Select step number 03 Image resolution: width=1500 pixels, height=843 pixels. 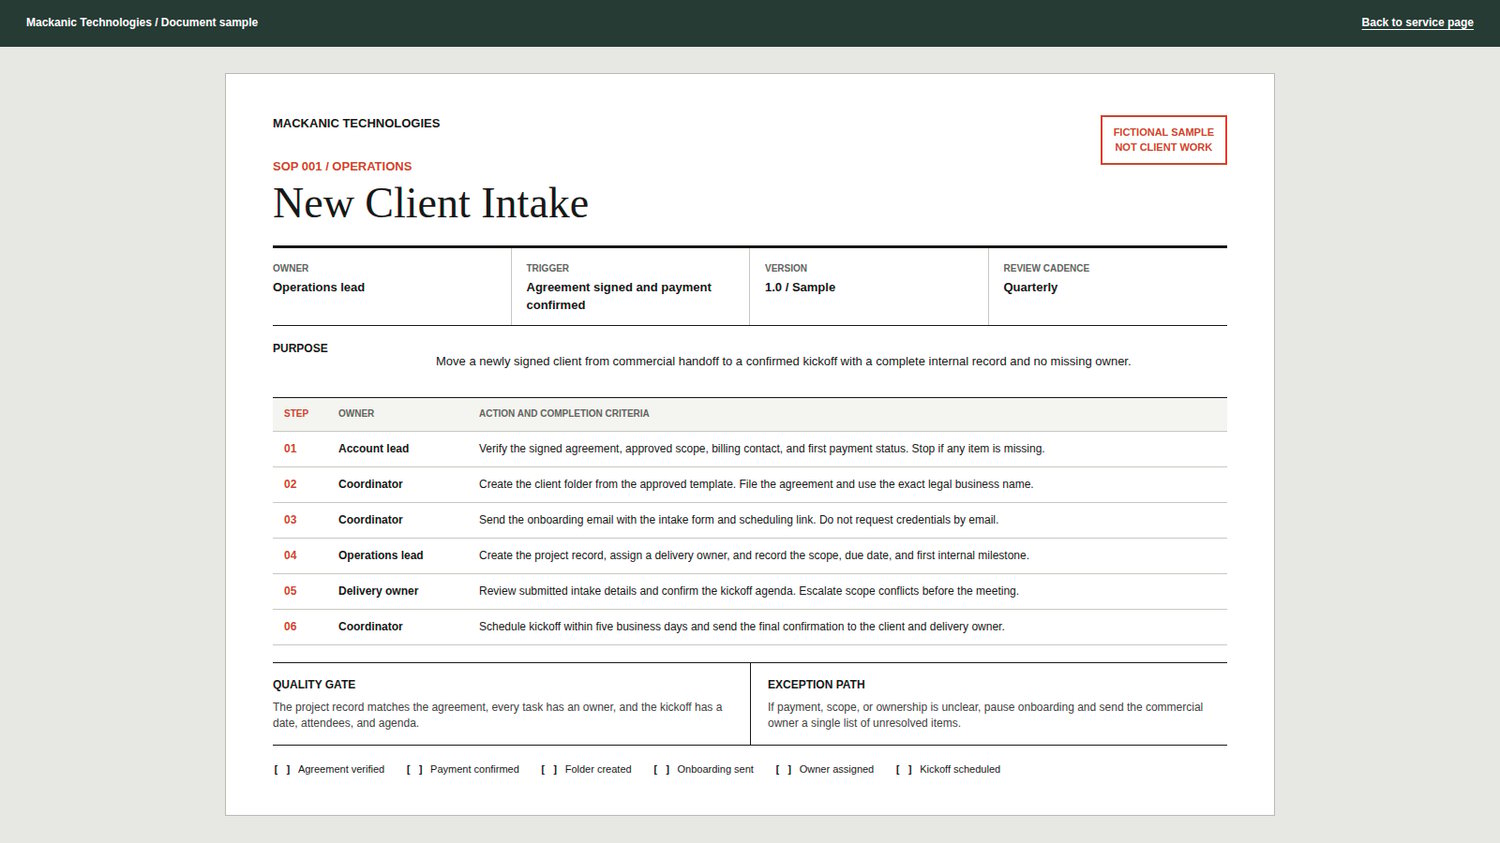tap(290, 520)
